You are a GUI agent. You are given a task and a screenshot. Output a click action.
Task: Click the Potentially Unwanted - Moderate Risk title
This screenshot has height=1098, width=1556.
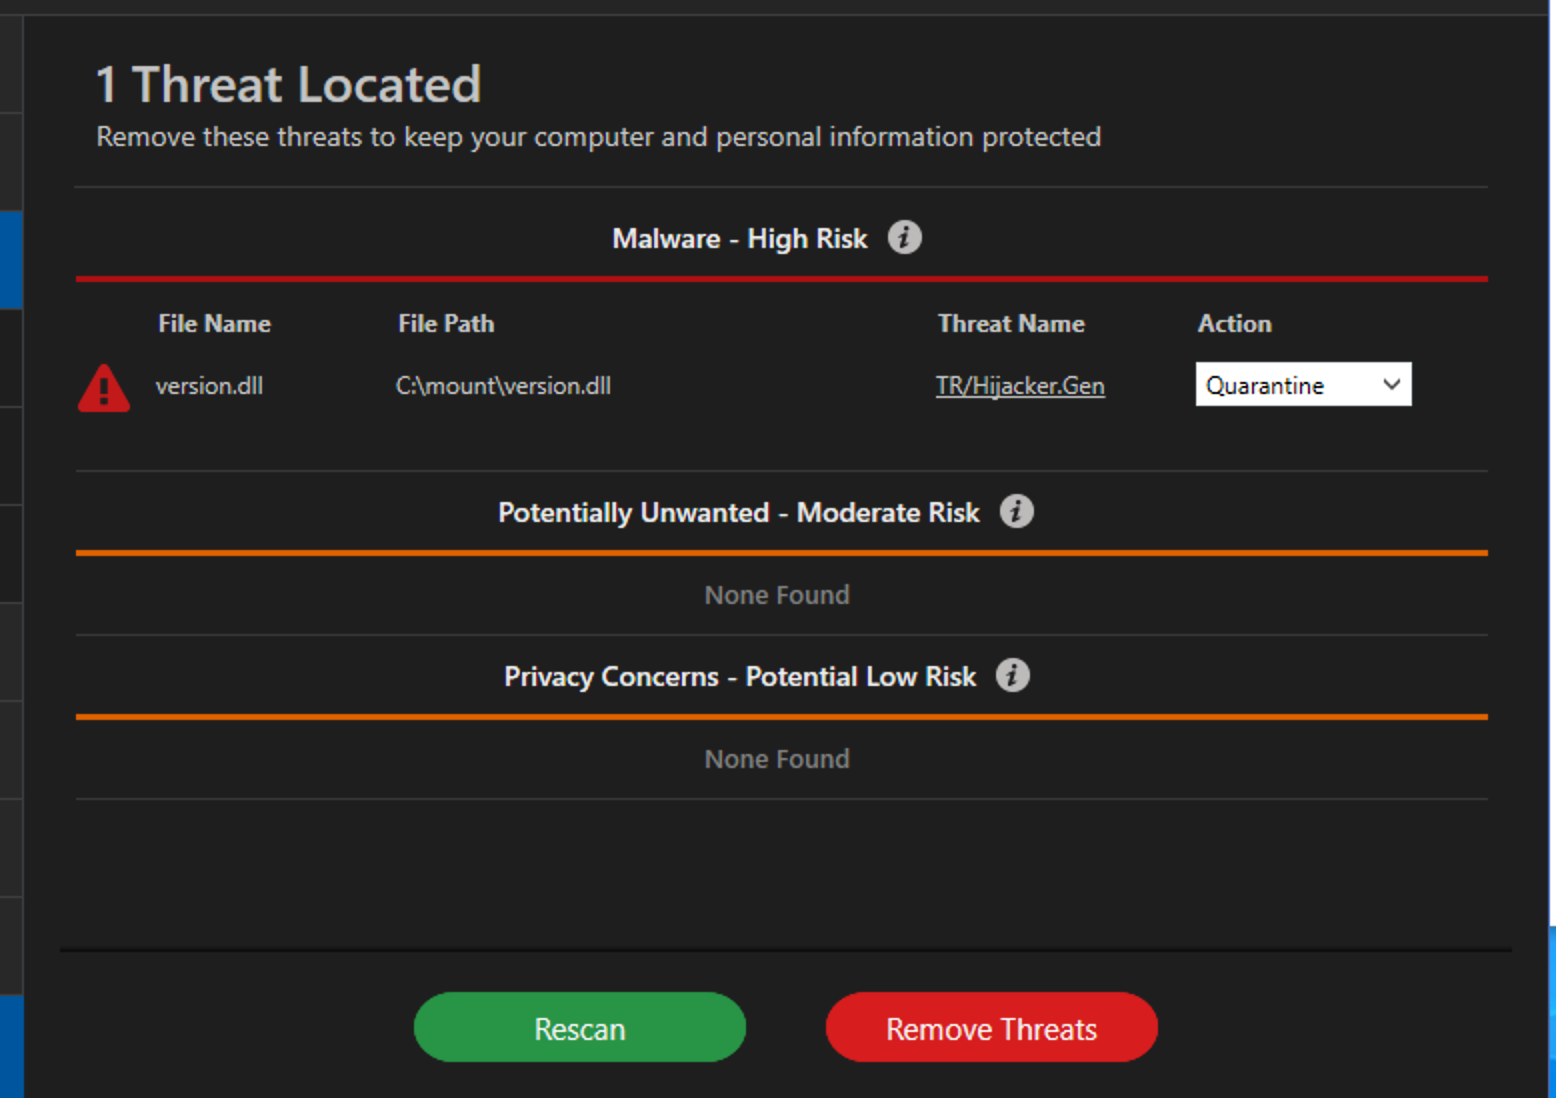(739, 513)
